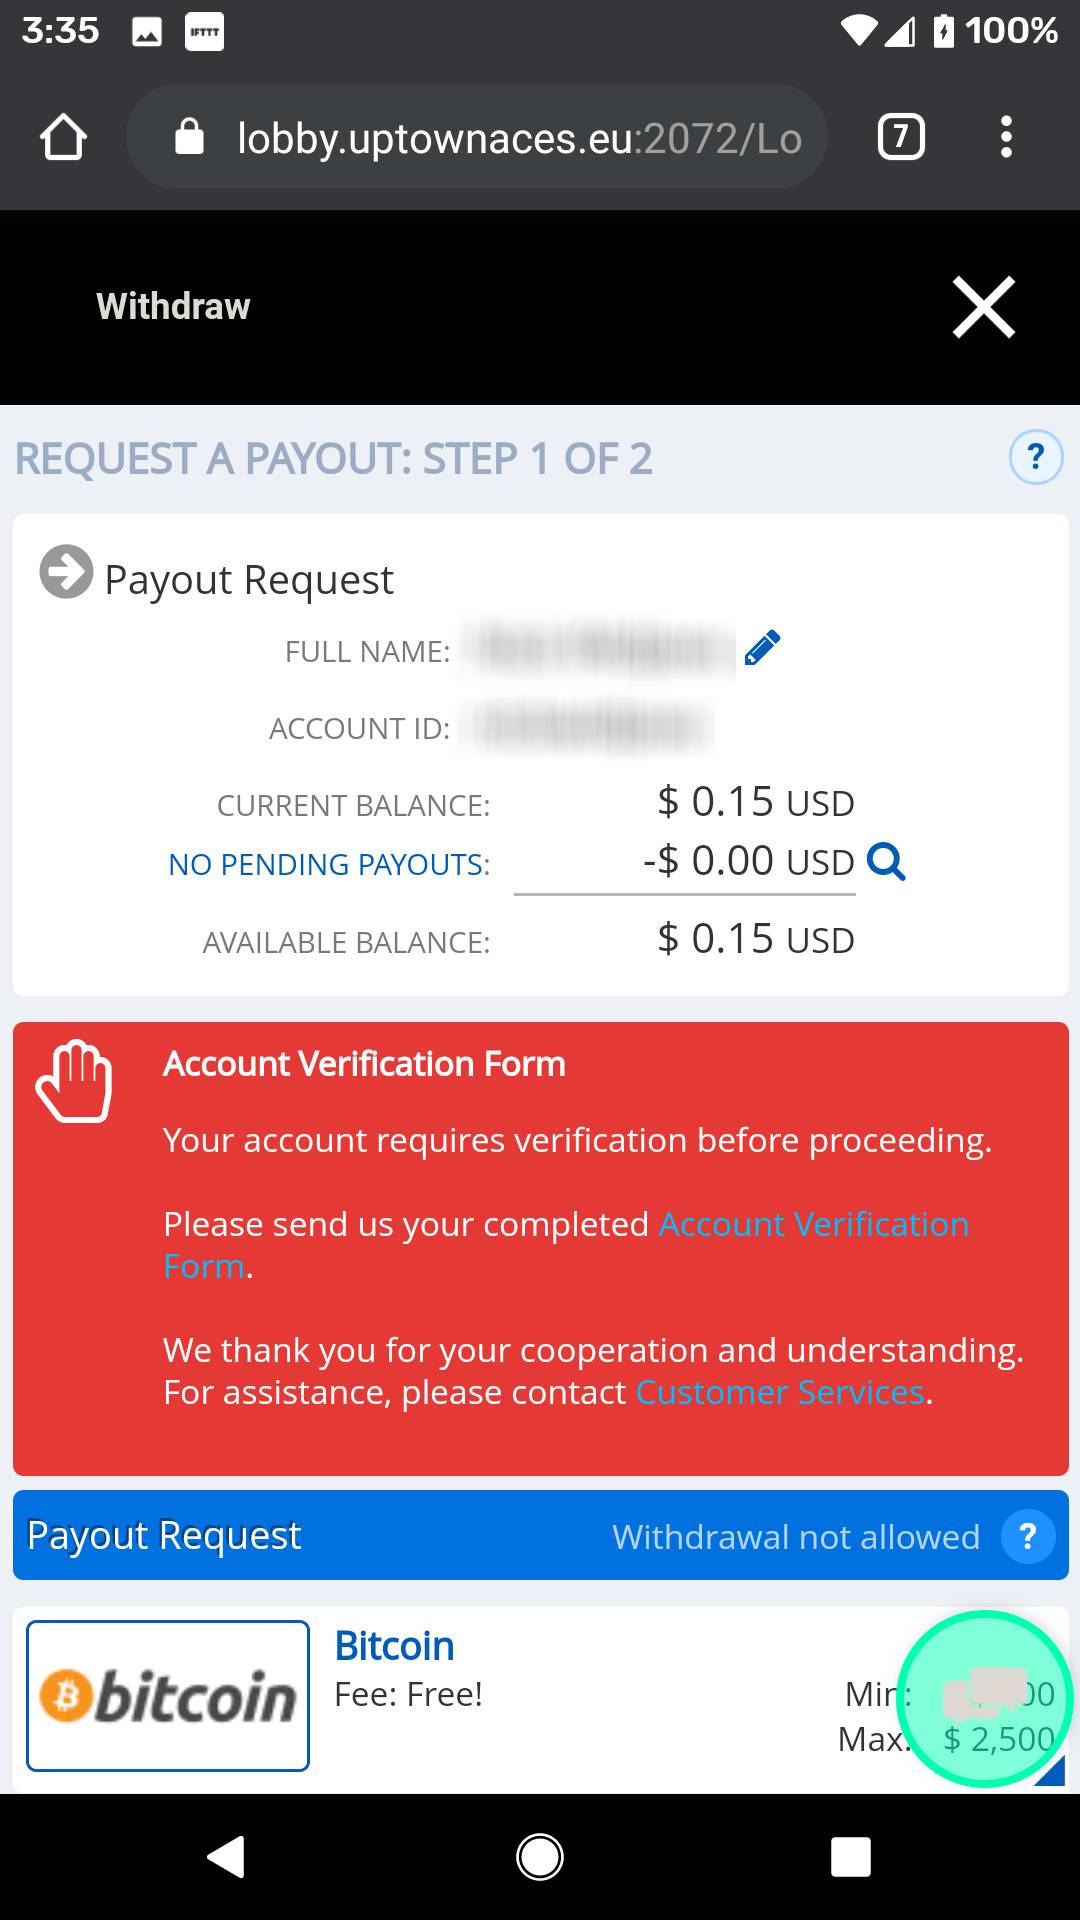
Task: Open help for Request a Payout step
Action: (1036, 457)
